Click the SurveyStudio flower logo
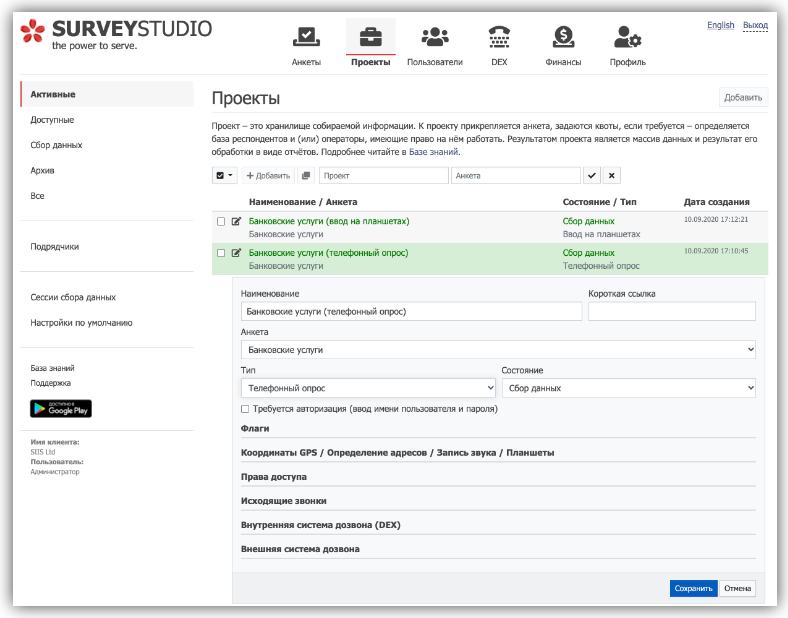The width and height of the screenshot is (788, 618). coord(33,31)
